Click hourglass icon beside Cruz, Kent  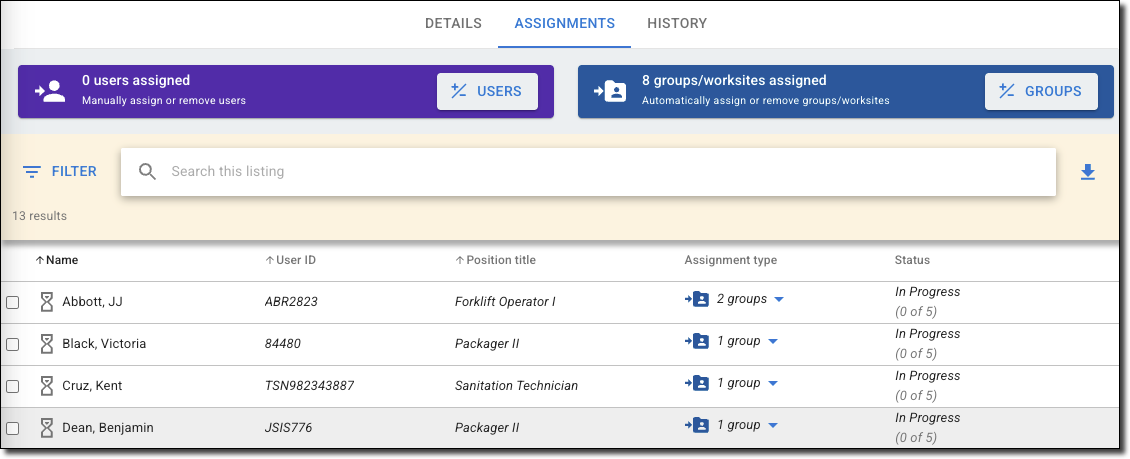point(46,386)
